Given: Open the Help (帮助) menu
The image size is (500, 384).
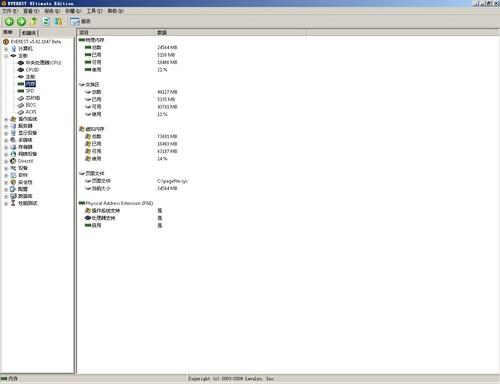Looking at the screenshot, I should [116, 11].
